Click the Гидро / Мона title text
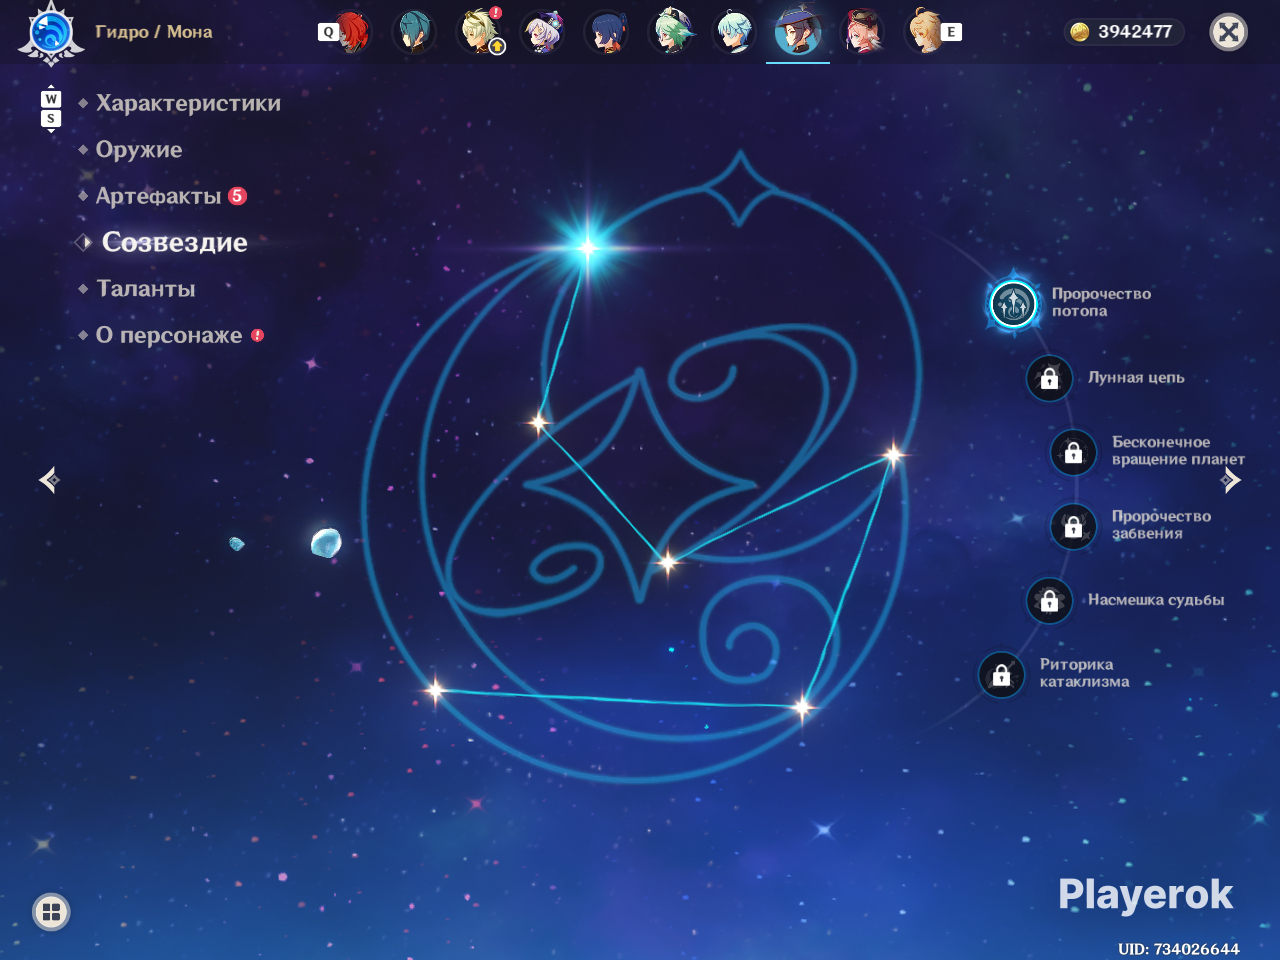This screenshot has width=1280, height=960. click(x=154, y=32)
